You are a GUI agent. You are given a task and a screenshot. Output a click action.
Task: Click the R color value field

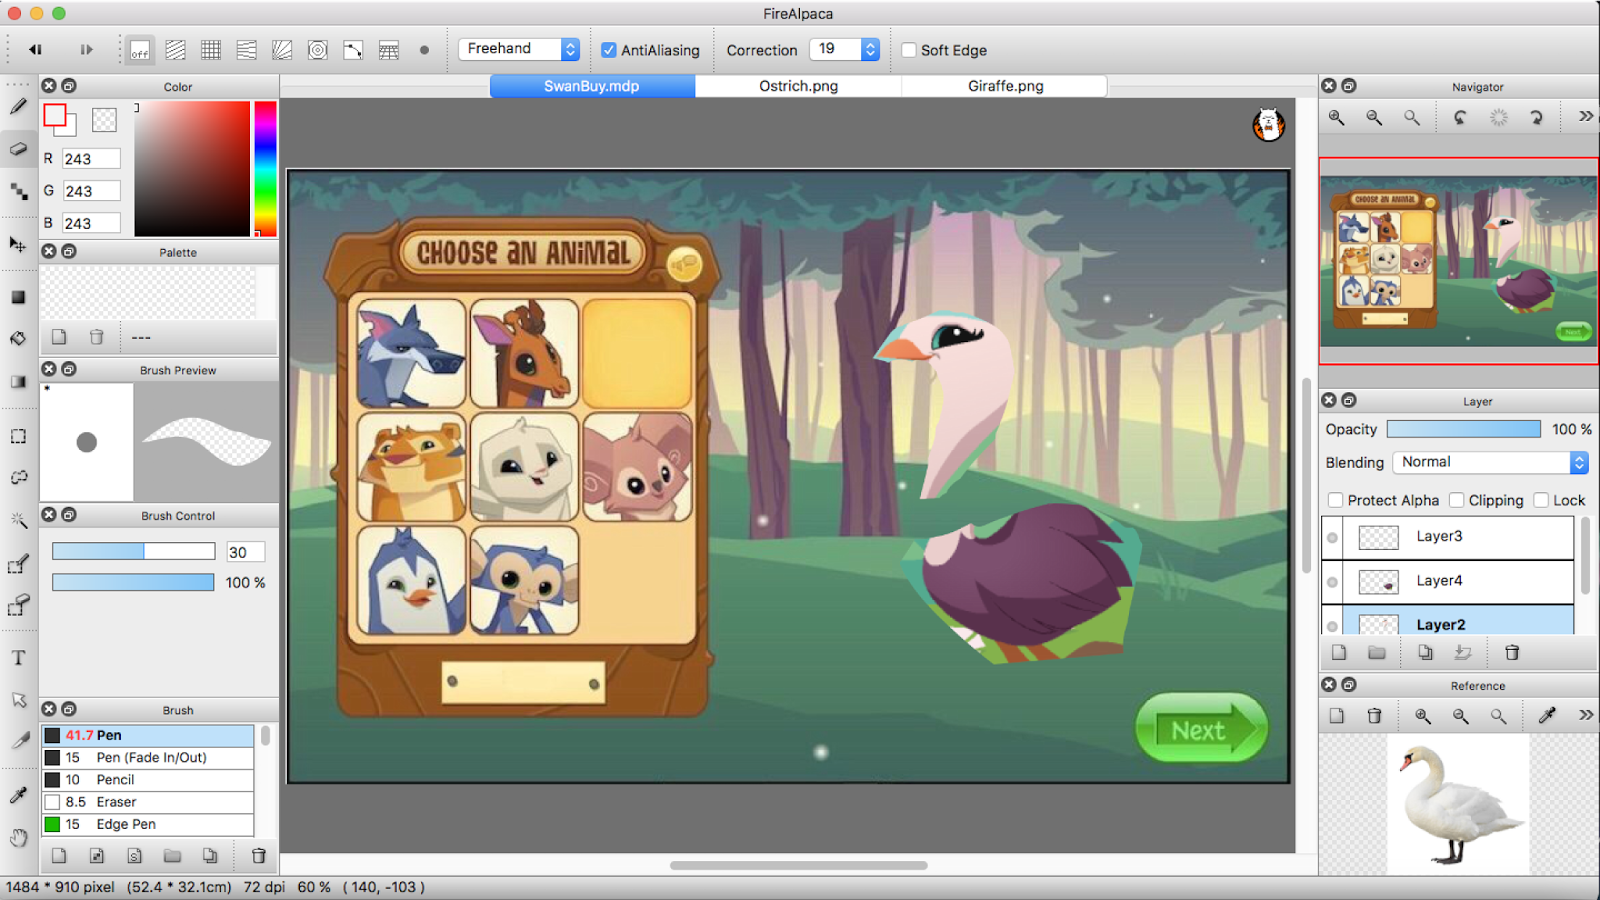coord(91,159)
